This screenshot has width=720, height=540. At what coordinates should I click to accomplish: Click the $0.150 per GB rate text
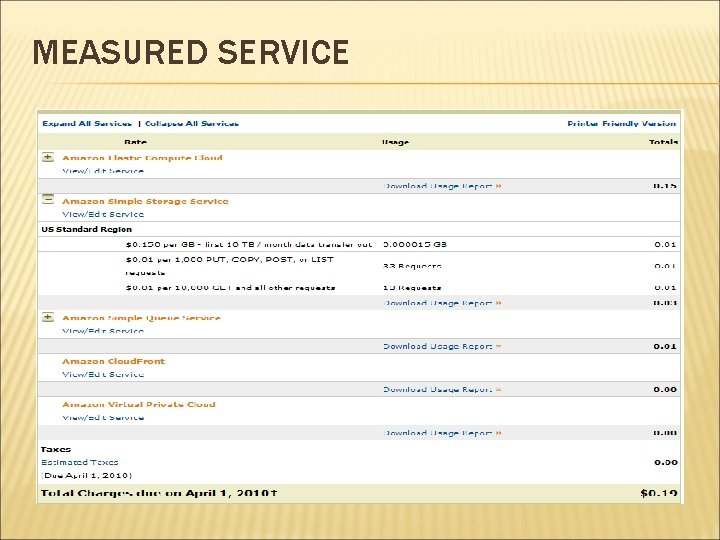point(249,244)
